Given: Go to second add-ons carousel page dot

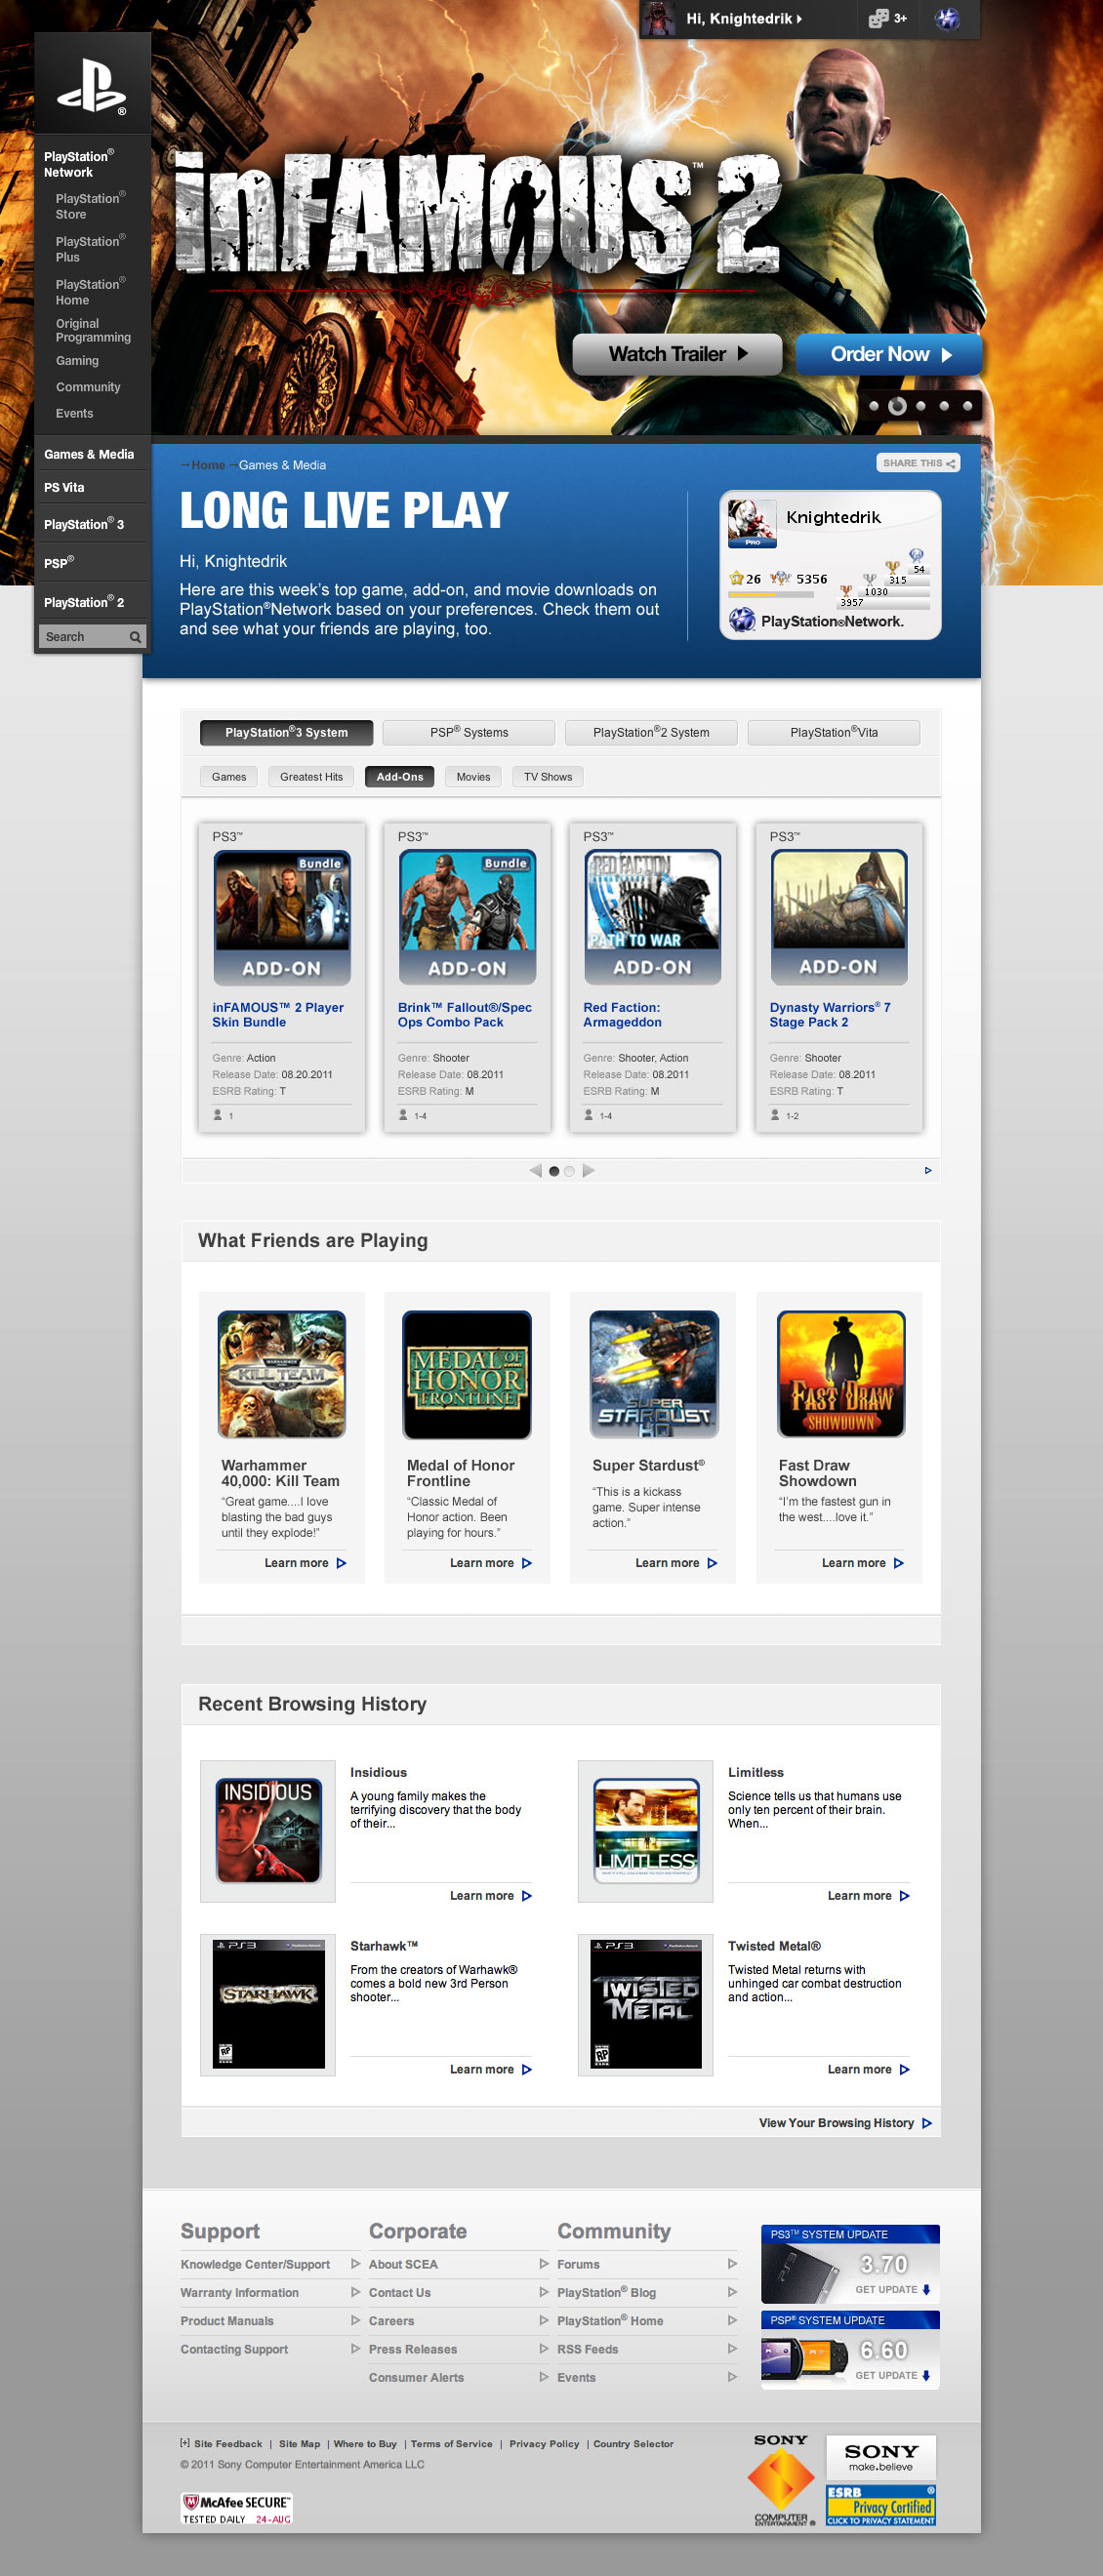Looking at the screenshot, I should 569,1171.
